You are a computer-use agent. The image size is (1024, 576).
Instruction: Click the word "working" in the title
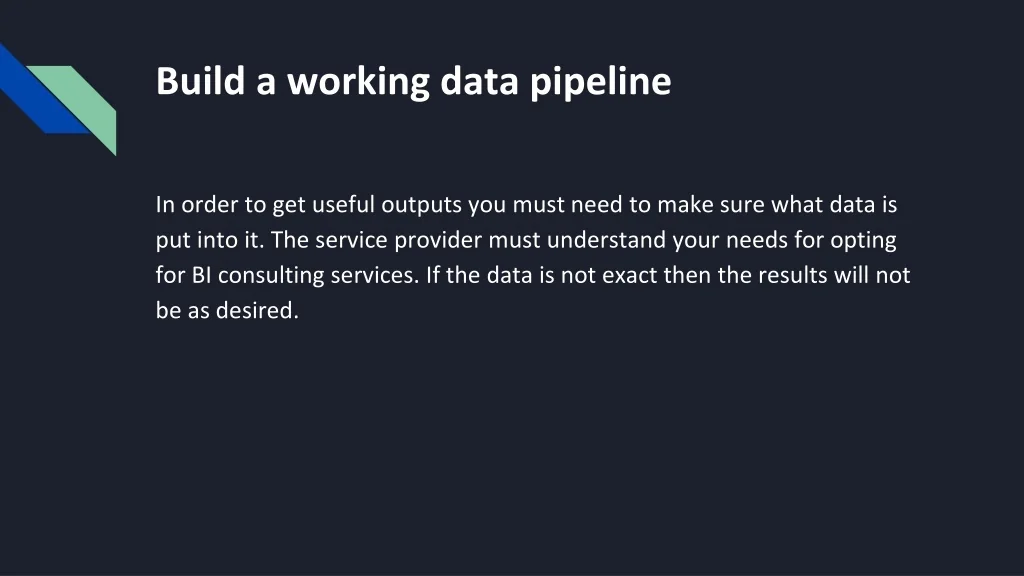pos(358,82)
